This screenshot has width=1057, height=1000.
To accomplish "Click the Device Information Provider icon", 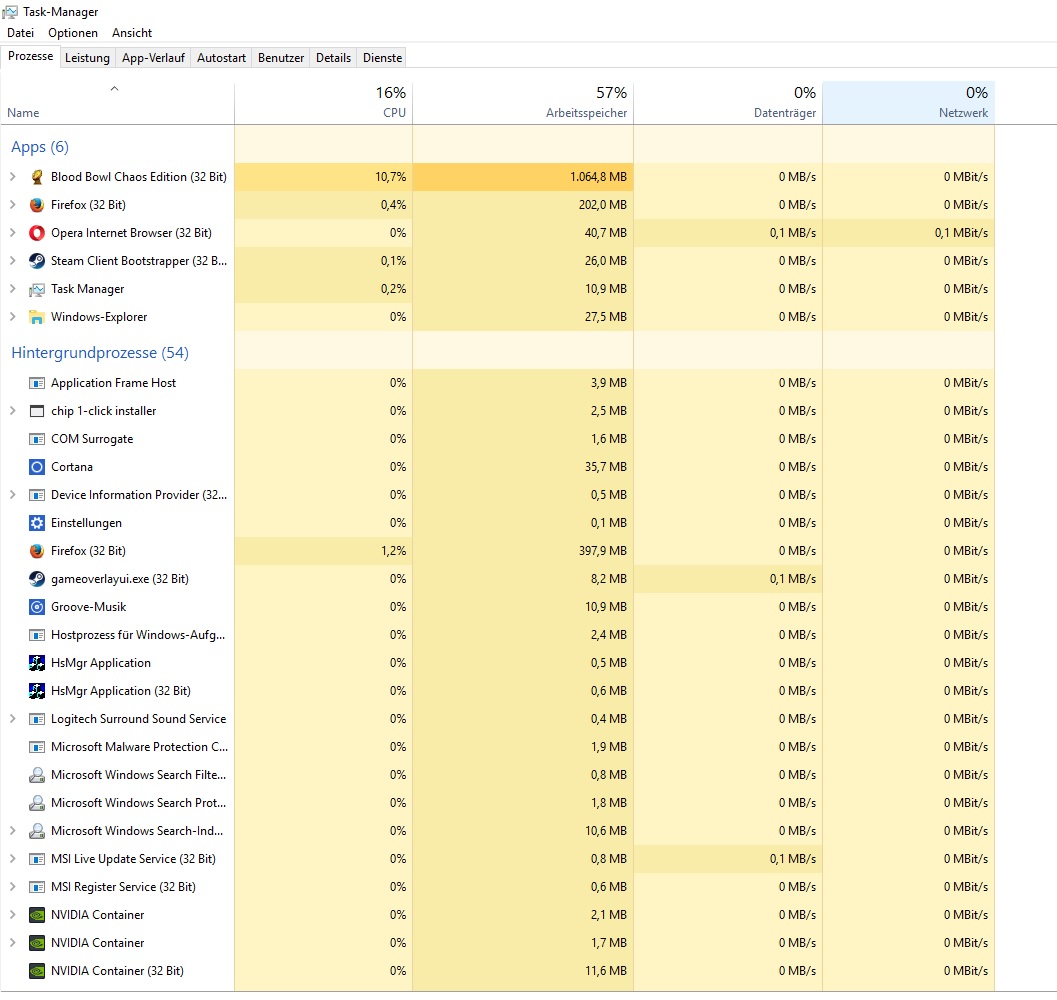I will pyautogui.click(x=37, y=495).
